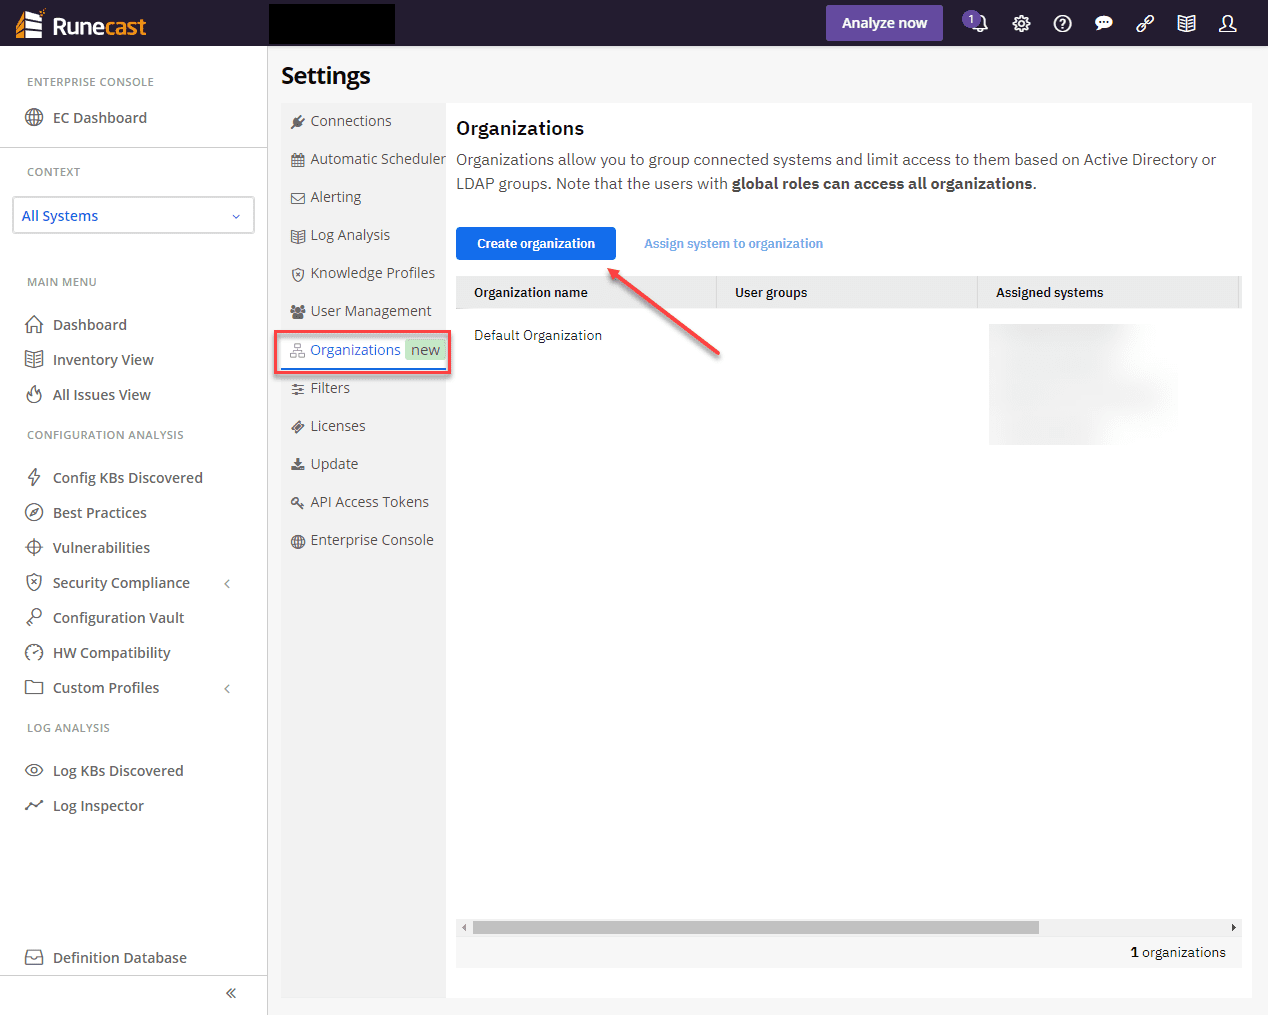Click the Connections plug icon
Screen dimensions: 1268x1015
click(x=297, y=122)
